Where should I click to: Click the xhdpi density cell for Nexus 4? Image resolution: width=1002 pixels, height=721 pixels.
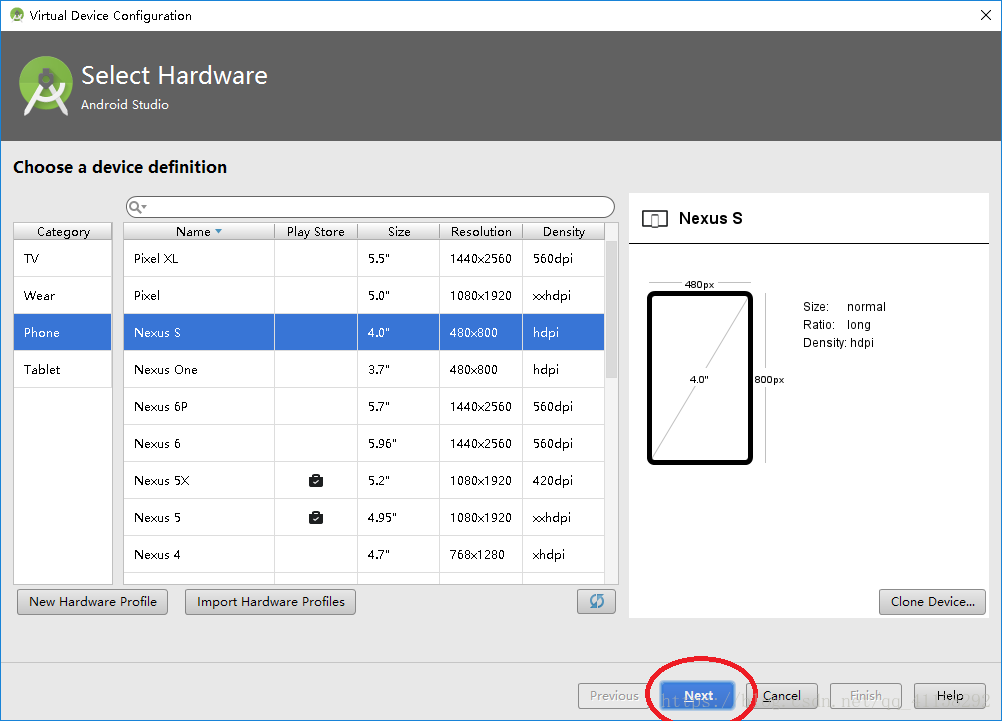[x=564, y=555]
